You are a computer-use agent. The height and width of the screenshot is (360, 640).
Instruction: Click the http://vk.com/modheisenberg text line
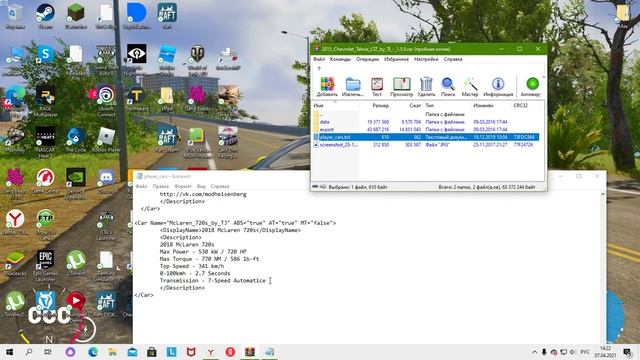203,194
